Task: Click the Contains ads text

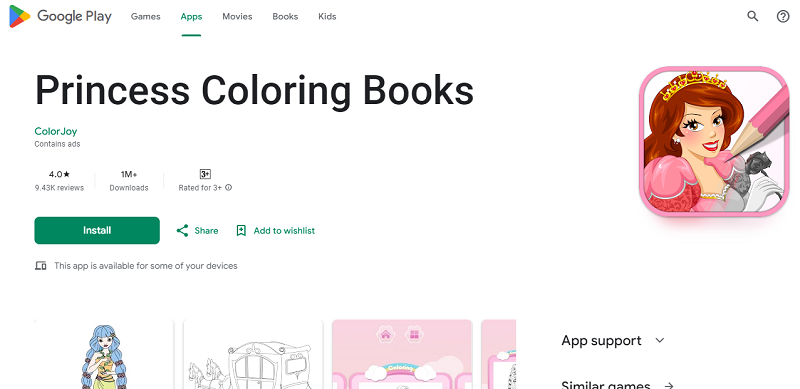Action: tap(57, 144)
